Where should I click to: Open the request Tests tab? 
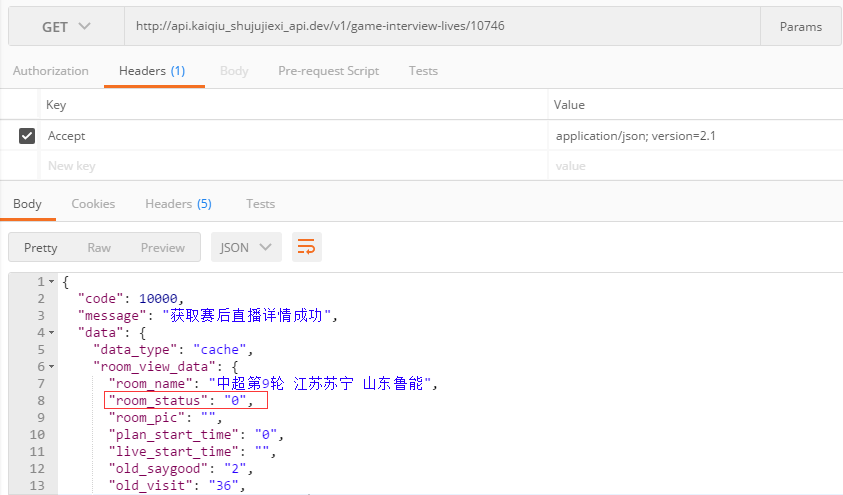pos(423,71)
